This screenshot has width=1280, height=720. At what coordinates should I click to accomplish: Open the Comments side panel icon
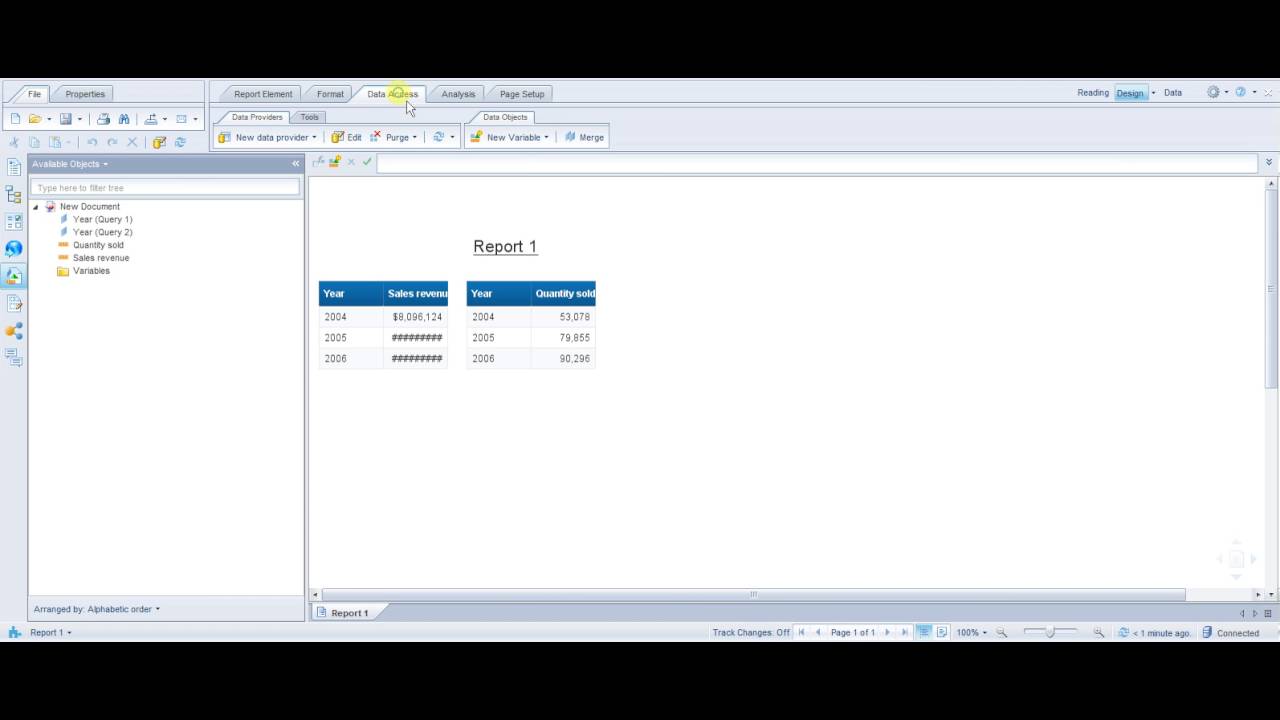[x=14, y=356]
